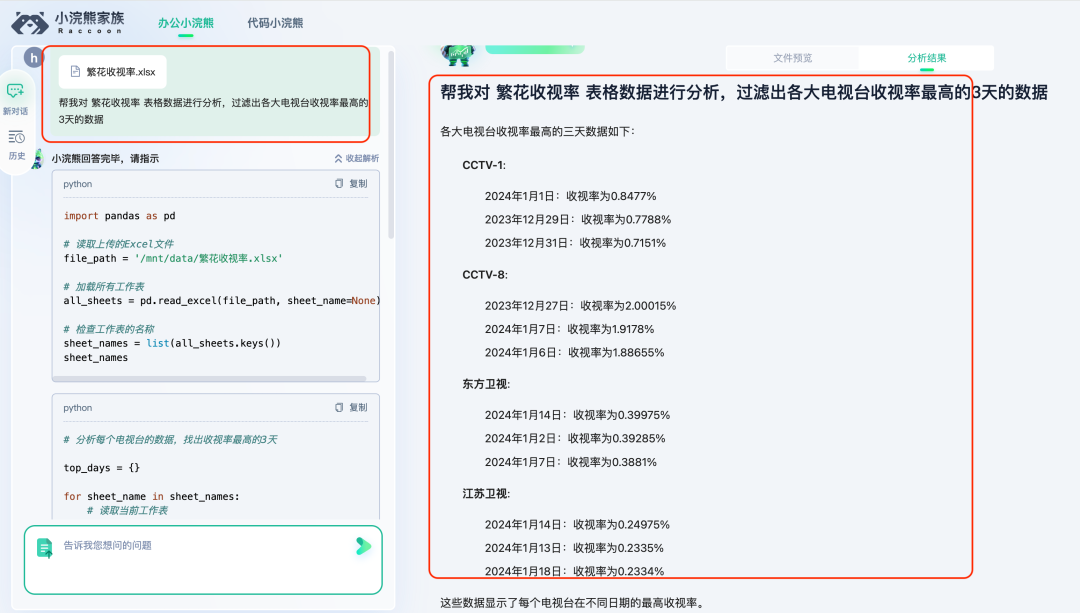Click the line 2024年1月14日：收视率为0.24975%
The height and width of the screenshot is (613, 1080).
click(577, 525)
